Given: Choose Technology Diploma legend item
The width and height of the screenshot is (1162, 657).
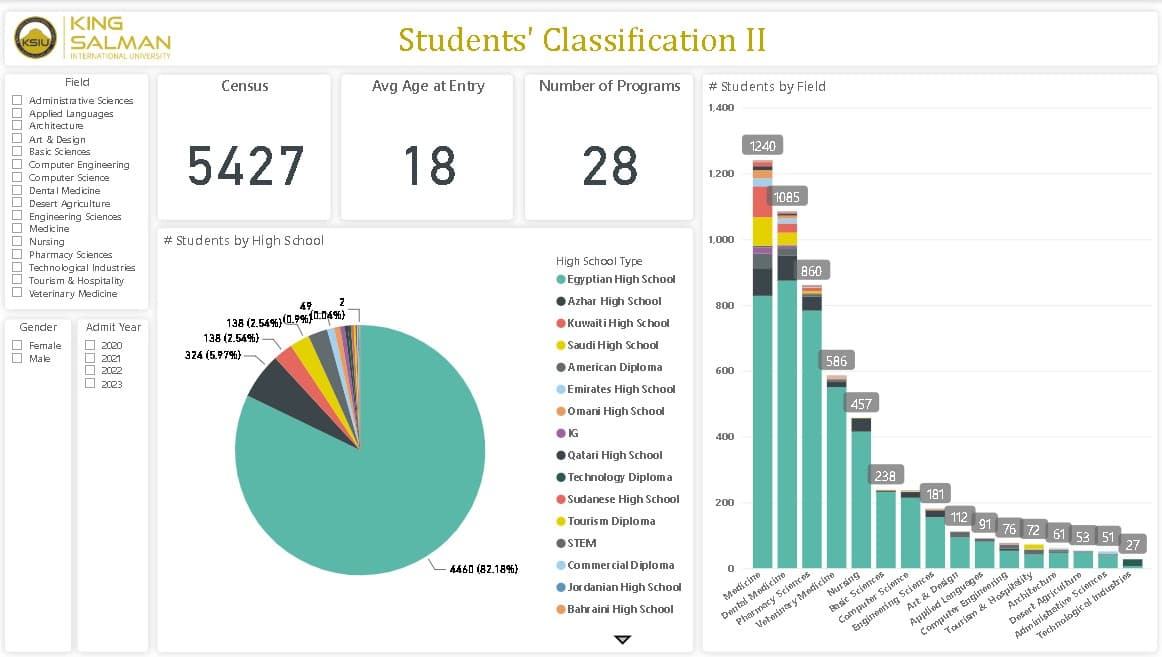Looking at the screenshot, I should pos(615,477).
